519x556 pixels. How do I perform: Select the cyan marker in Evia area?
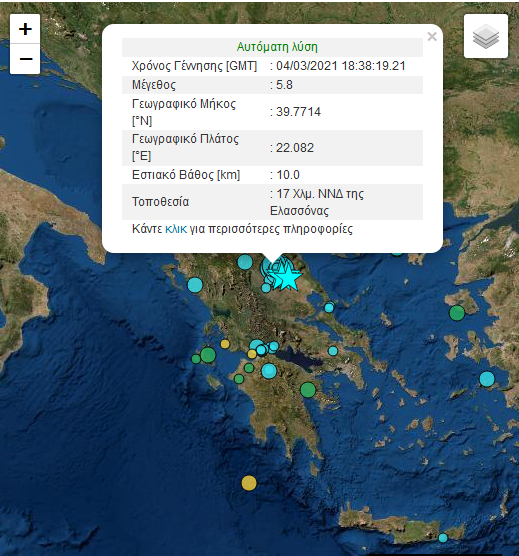[x=333, y=351]
